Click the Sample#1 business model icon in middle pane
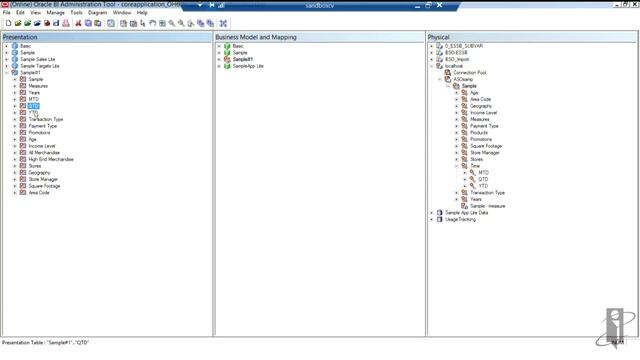The height and width of the screenshot is (360, 640). pos(227,59)
